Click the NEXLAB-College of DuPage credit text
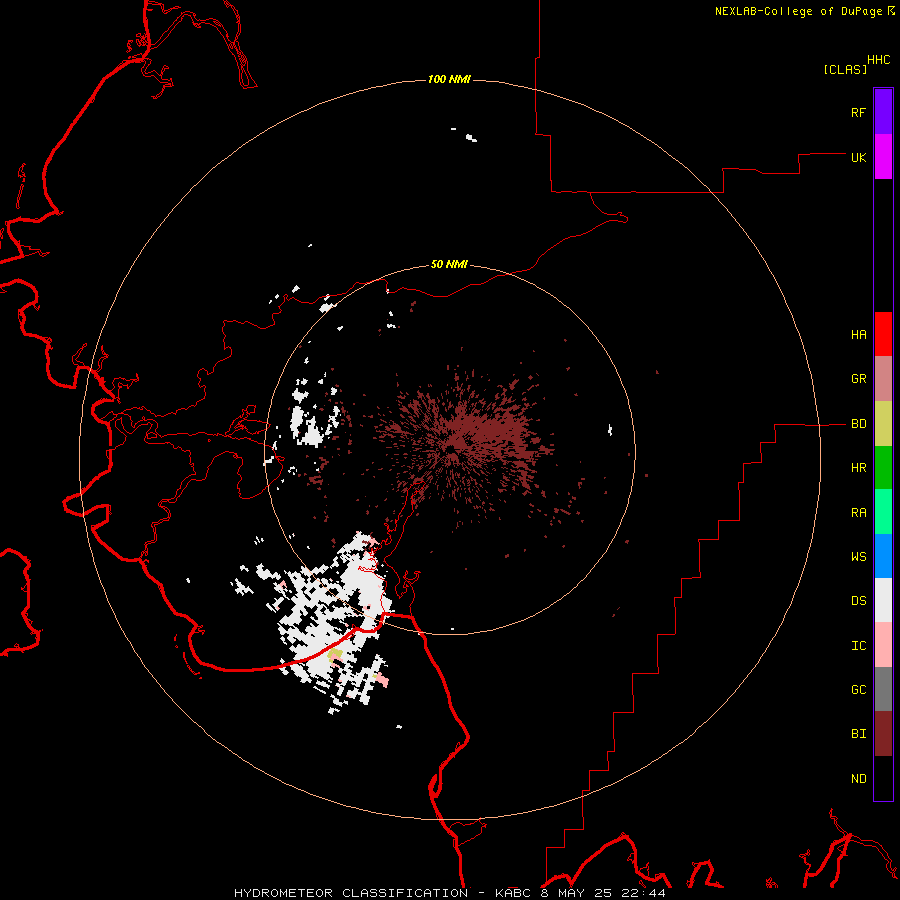 [799, 11]
